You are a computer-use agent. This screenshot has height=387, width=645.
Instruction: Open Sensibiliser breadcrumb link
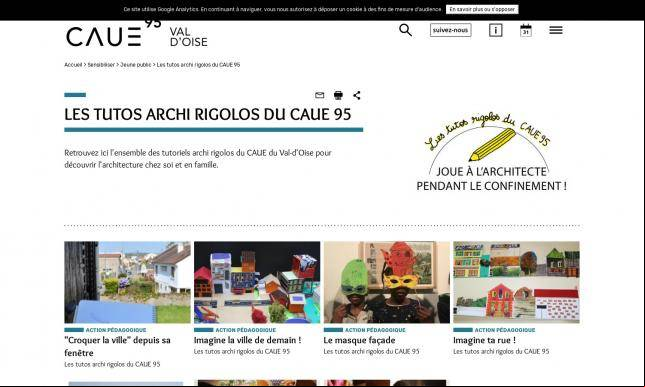pos(101,65)
